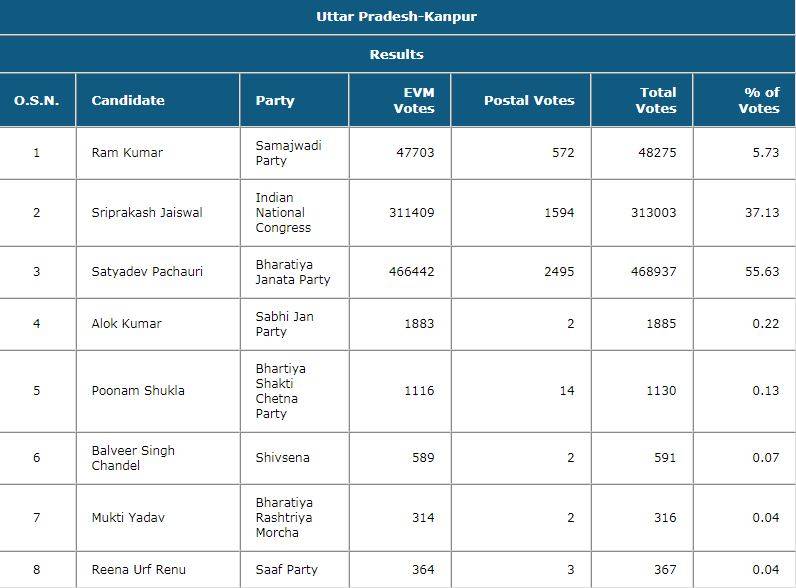Select candidate Sriprakash Jaiswal

coord(147,213)
